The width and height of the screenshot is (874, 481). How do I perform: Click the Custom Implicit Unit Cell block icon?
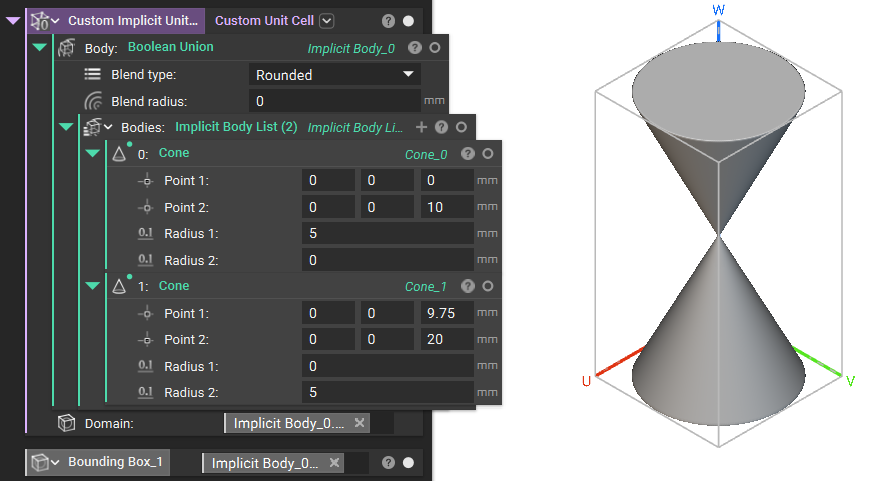(x=40, y=21)
